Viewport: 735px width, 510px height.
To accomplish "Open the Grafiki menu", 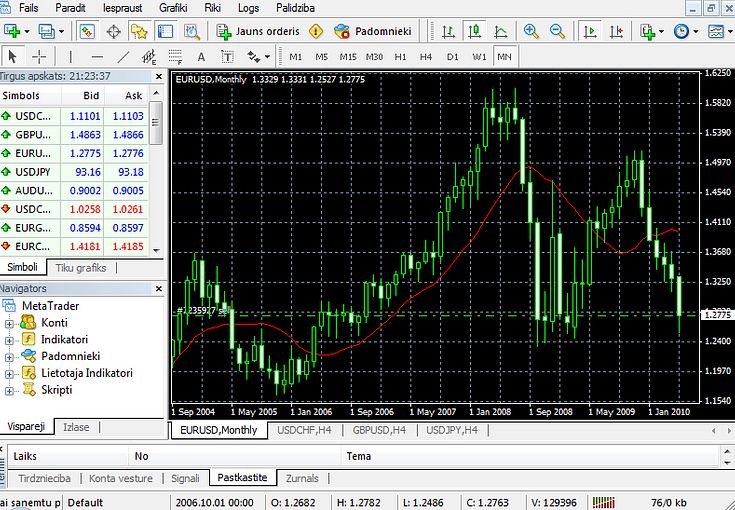I will point(172,7).
